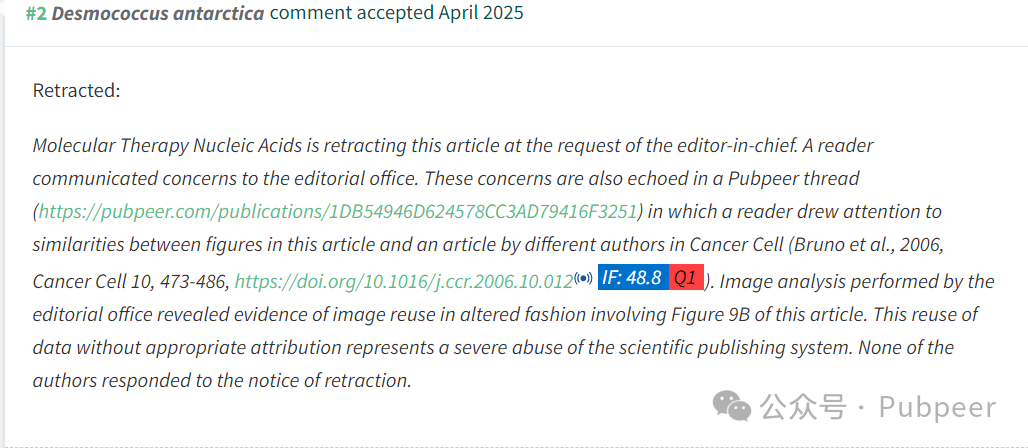
Task: Click the 'comment accepted April 2025' text
Action: click(397, 13)
